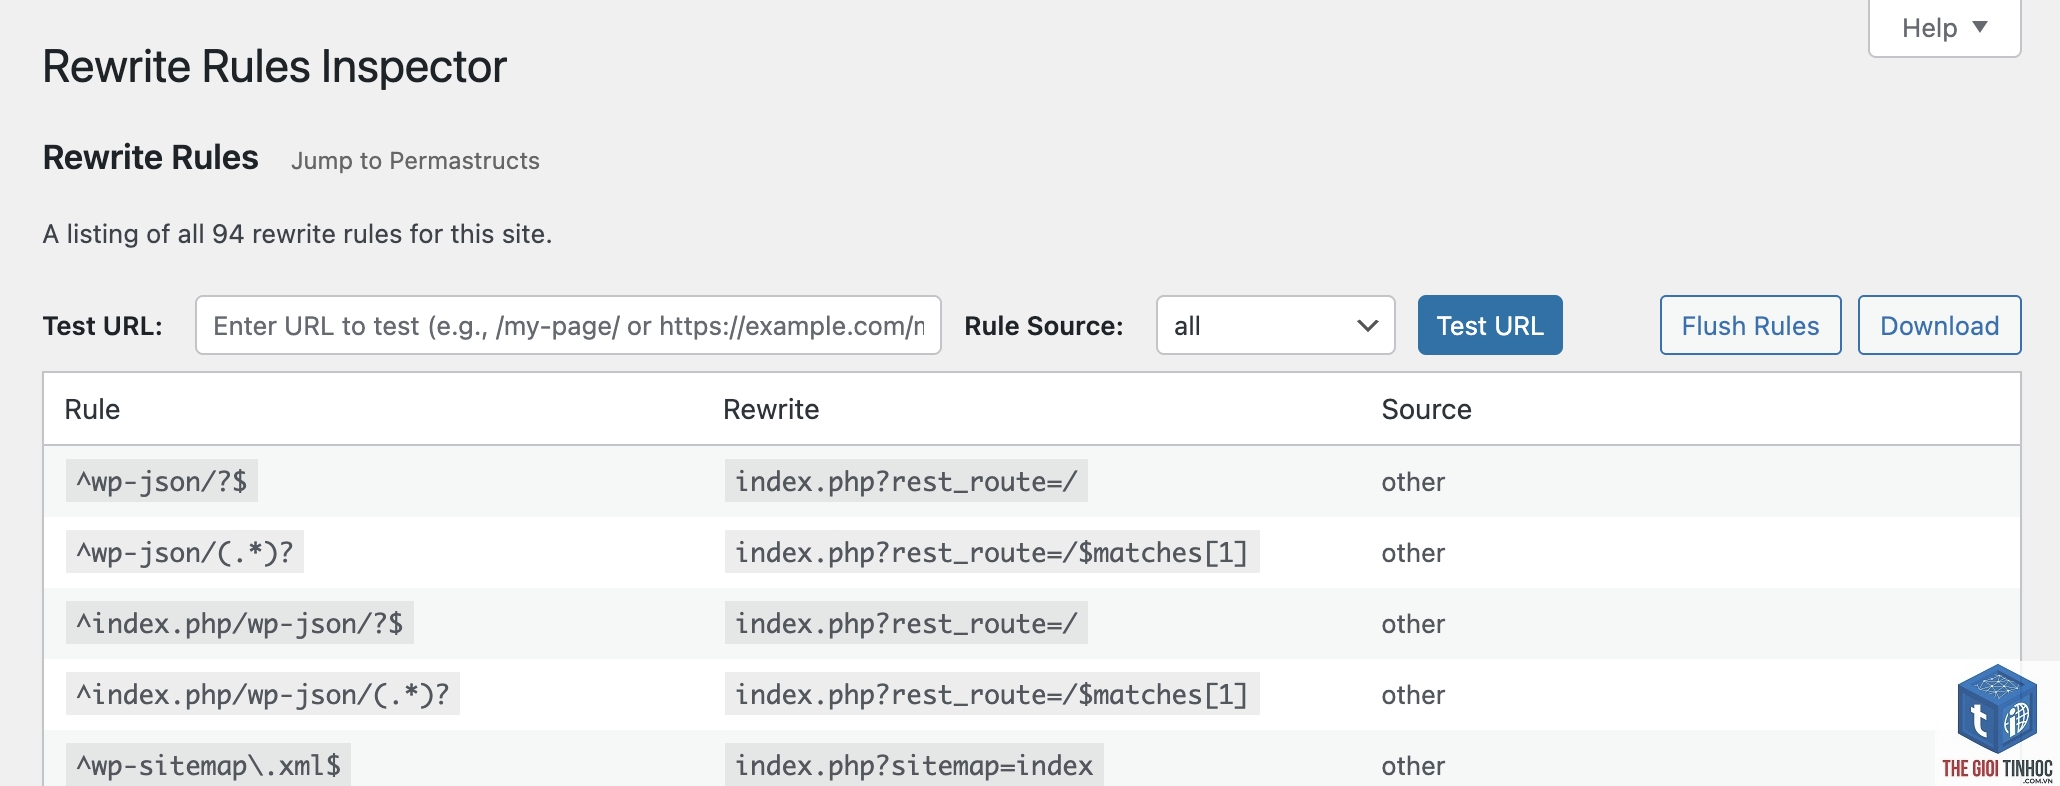This screenshot has height=786, width=2060.
Task: Open the Rule Source dropdown
Action: (1275, 325)
